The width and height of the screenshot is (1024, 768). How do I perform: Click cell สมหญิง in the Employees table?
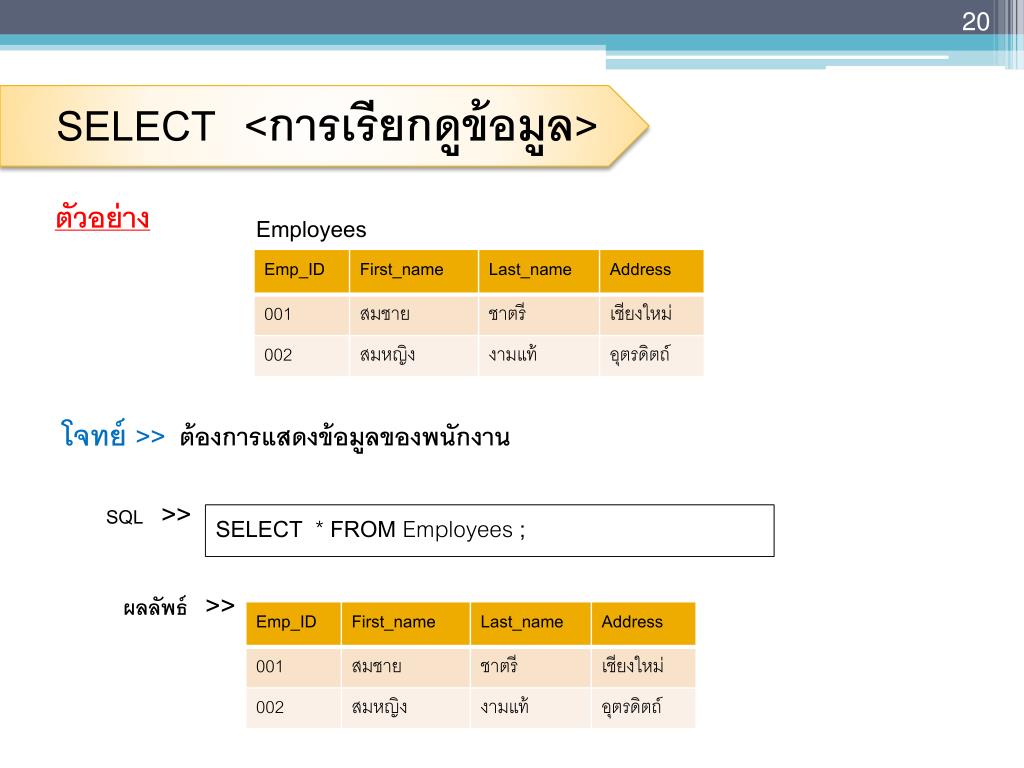click(x=414, y=355)
